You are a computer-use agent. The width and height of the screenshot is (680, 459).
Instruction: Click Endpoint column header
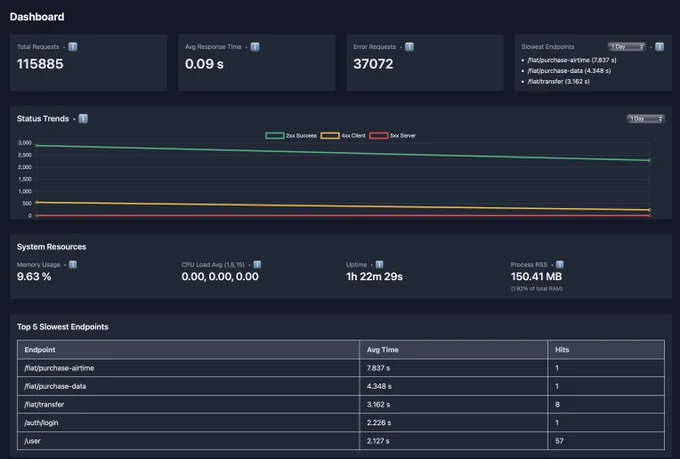(188, 350)
